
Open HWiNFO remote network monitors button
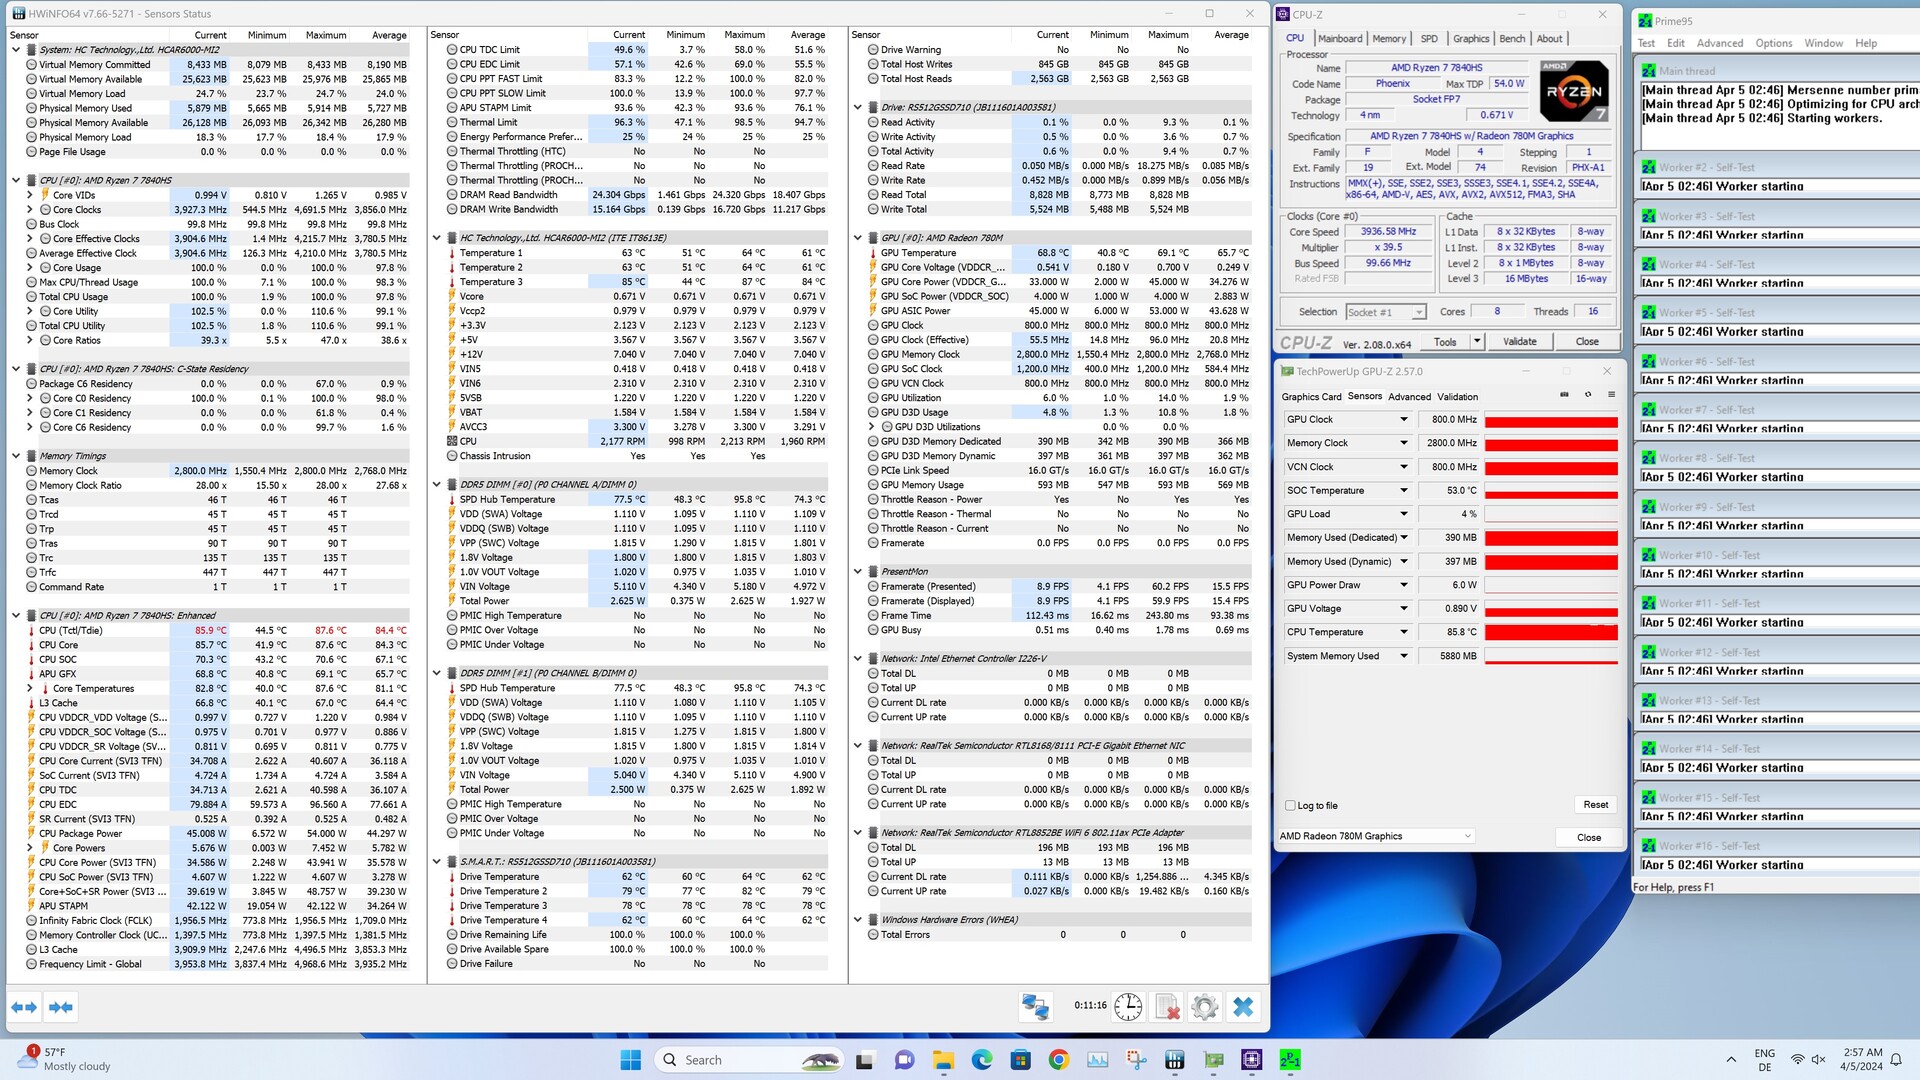point(1036,1007)
